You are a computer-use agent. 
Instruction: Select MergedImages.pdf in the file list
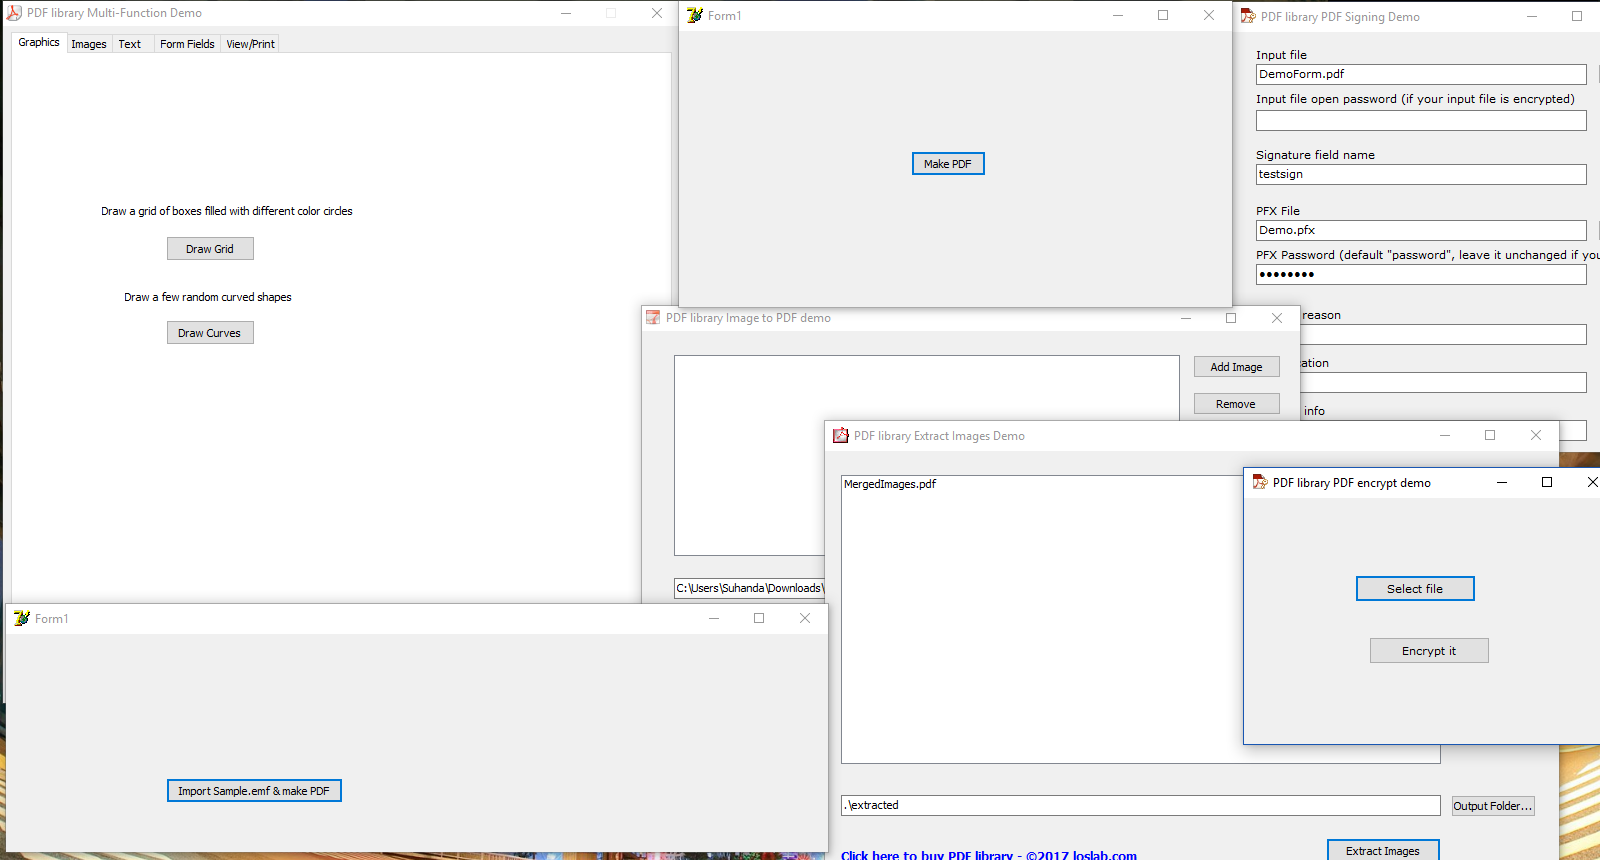point(890,484)
